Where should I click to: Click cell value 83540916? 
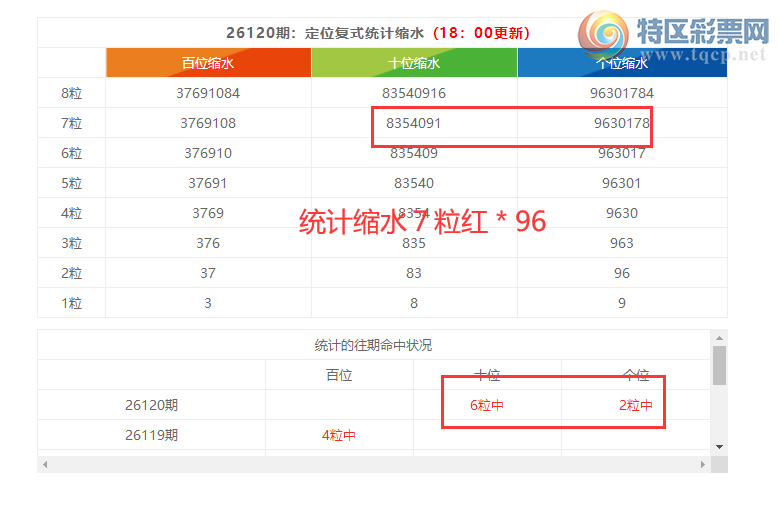coord(414,93)
